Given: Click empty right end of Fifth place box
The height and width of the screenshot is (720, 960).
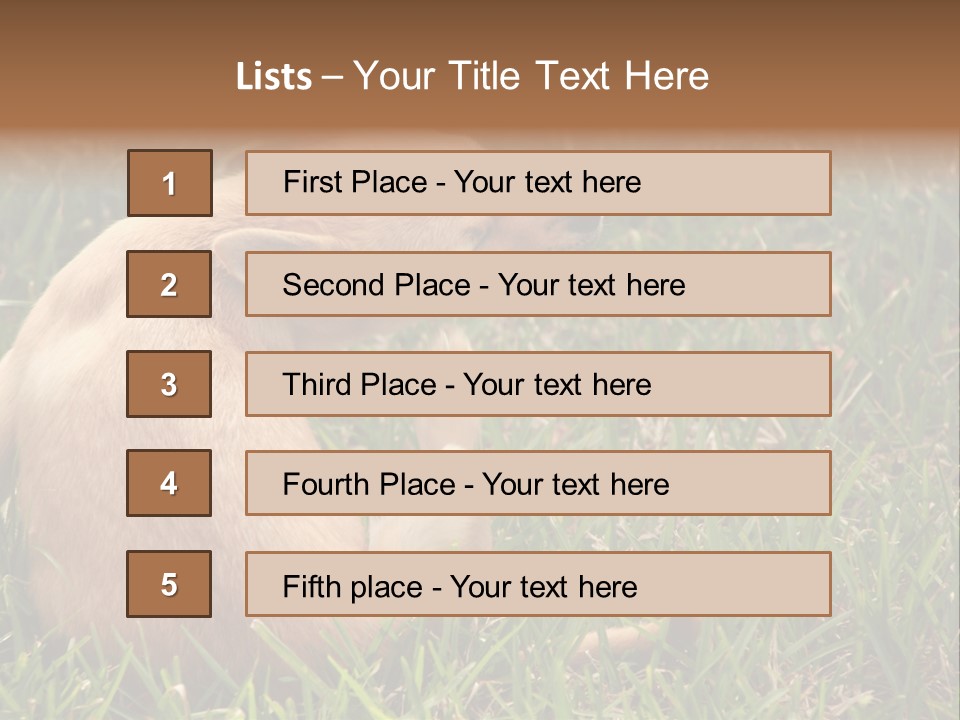Looking at the screenshot, I should point(760,584).
